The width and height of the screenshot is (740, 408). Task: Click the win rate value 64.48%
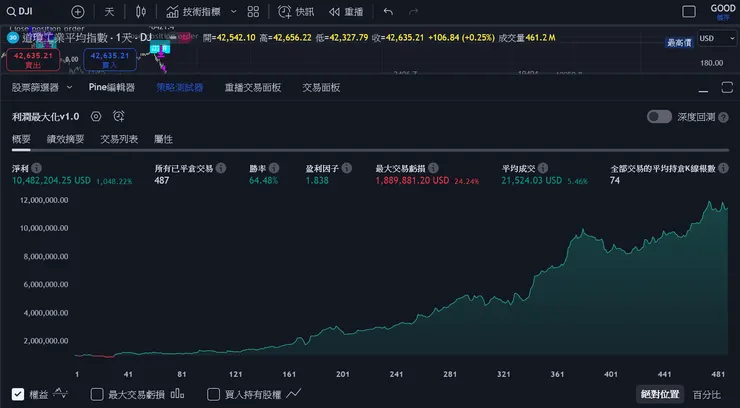pyautogui.click(x=263, y=181)
